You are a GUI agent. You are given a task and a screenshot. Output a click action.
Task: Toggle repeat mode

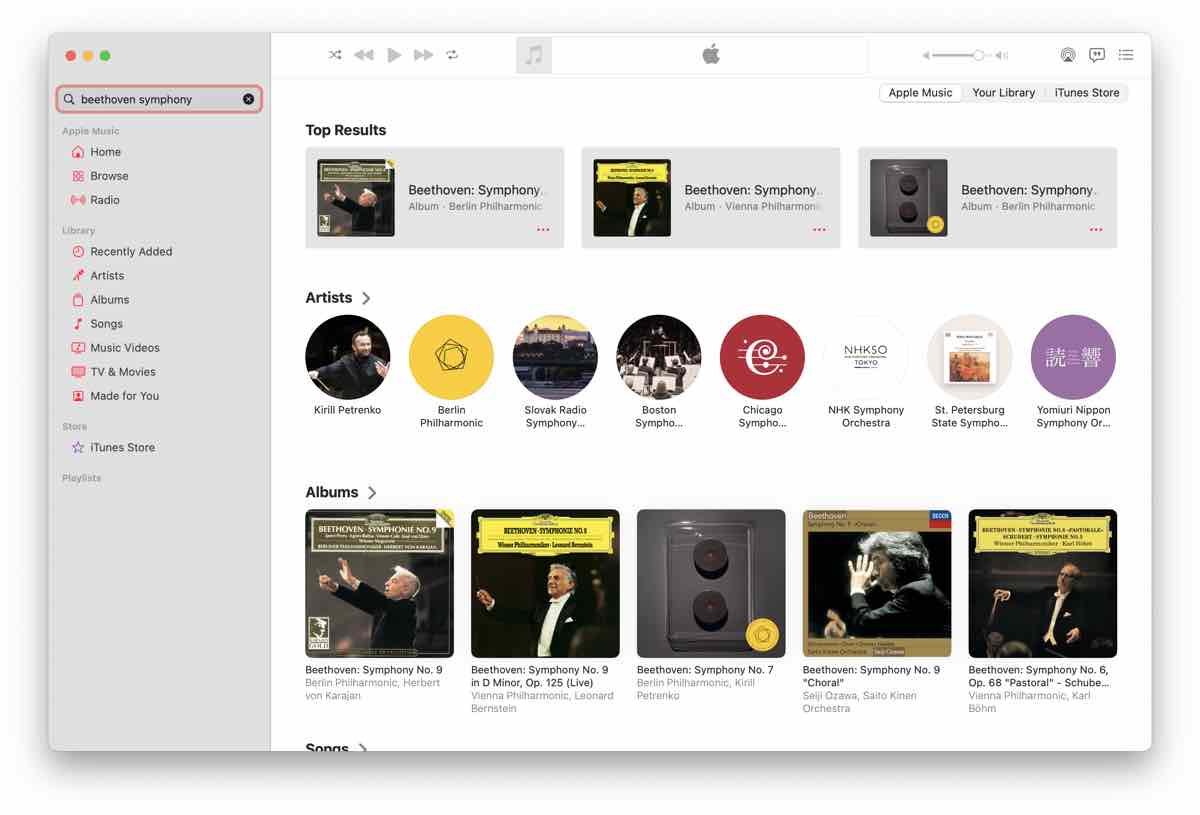tap(452, 55)
